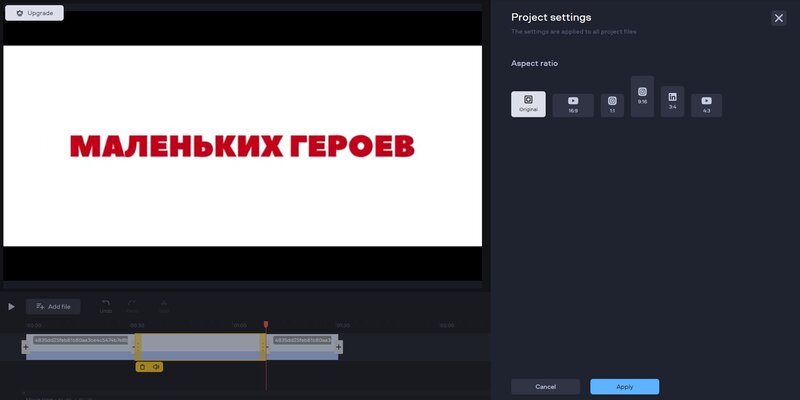Choose the YouTube 16:9 aspect ratio
Image resolution: width=800 pixels, height=400 pixels.
tap(573, 105)
